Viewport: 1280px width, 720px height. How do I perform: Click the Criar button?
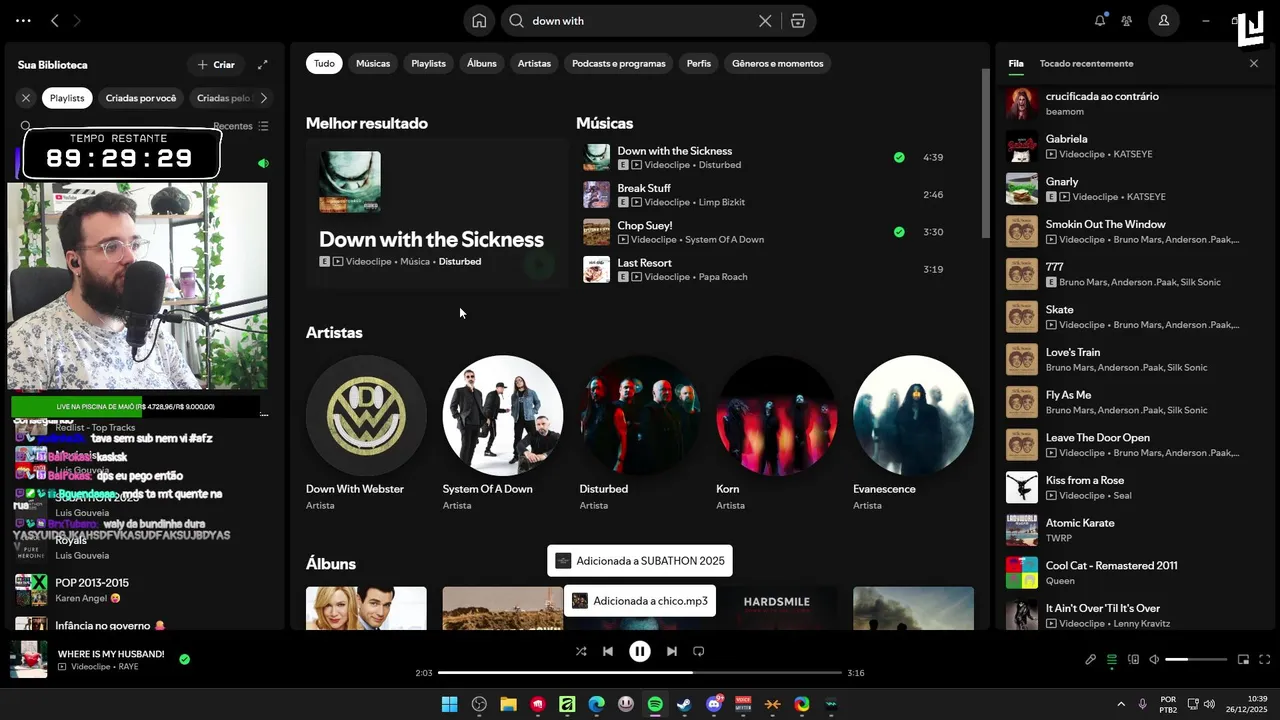pyautogui.click(x=216, y=65)
